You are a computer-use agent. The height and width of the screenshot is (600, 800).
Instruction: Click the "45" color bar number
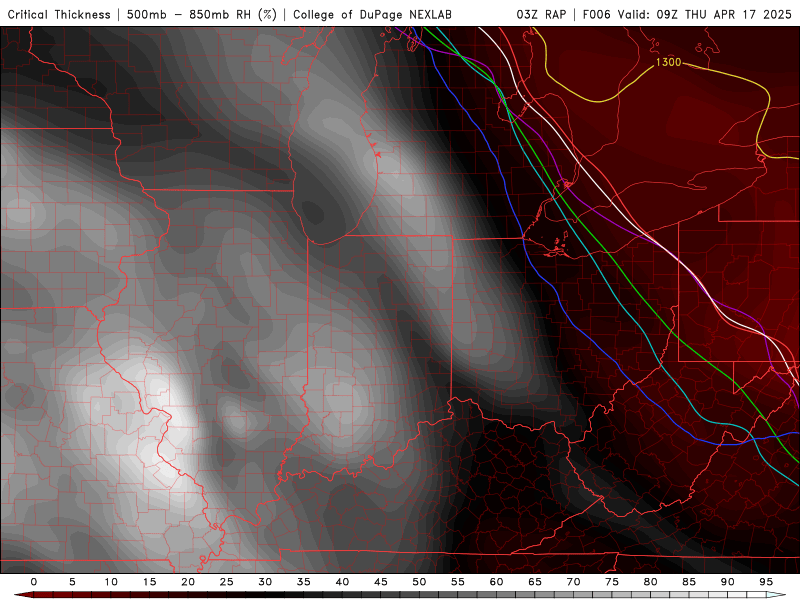(381, 582)
